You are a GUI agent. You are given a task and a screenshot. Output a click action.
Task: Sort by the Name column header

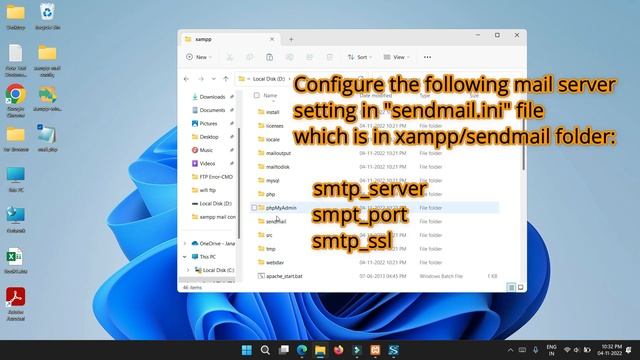270,96
